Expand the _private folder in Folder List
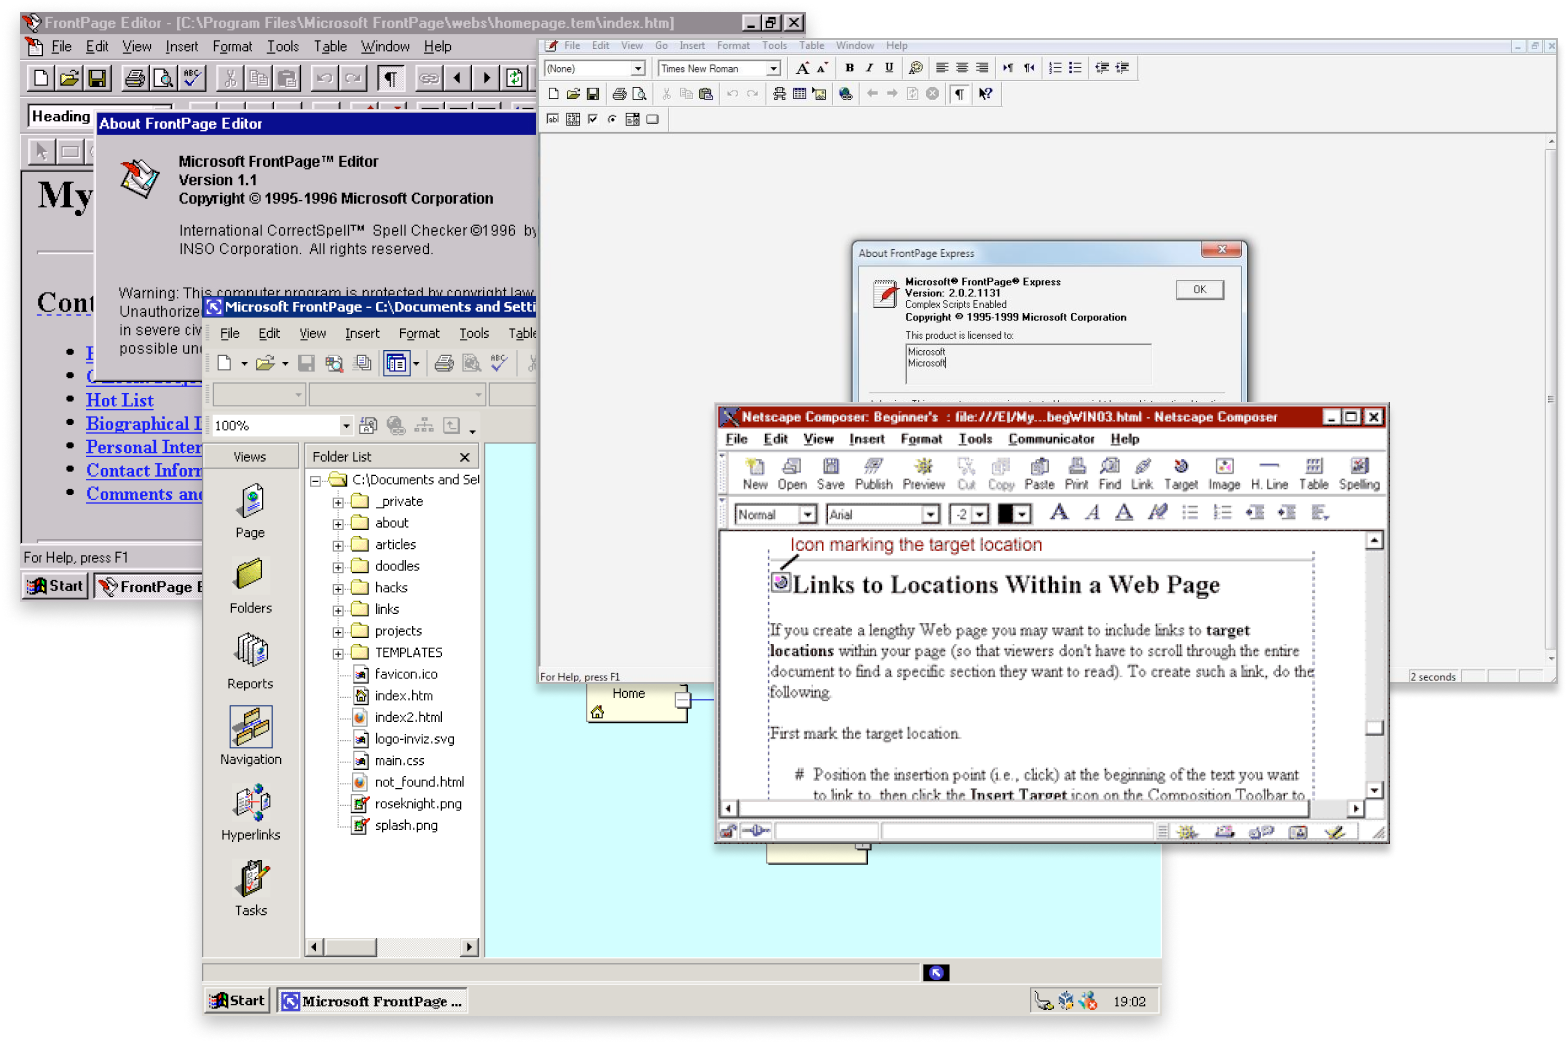The height and width of the screenshot is (1044, 1566). pyautogui.click(x=338, y=503)
